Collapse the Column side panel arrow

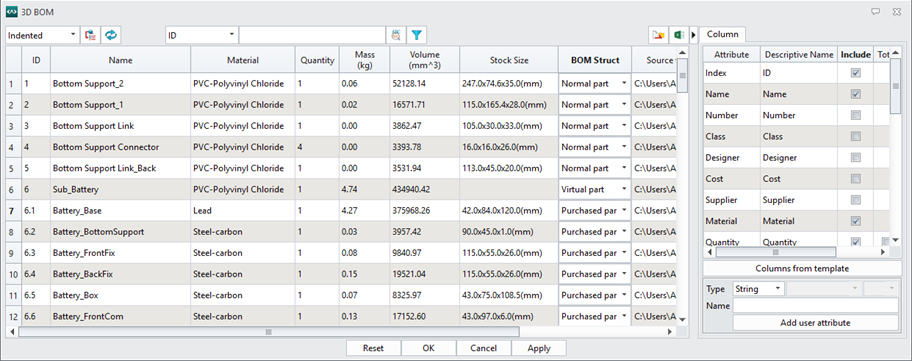[x=693, y=35]
